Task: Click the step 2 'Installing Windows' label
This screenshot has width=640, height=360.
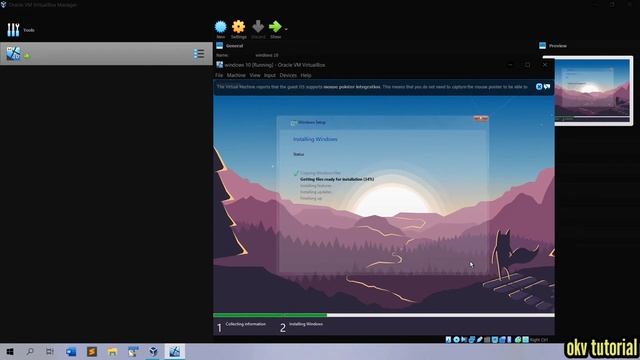Action: [306, 324]
